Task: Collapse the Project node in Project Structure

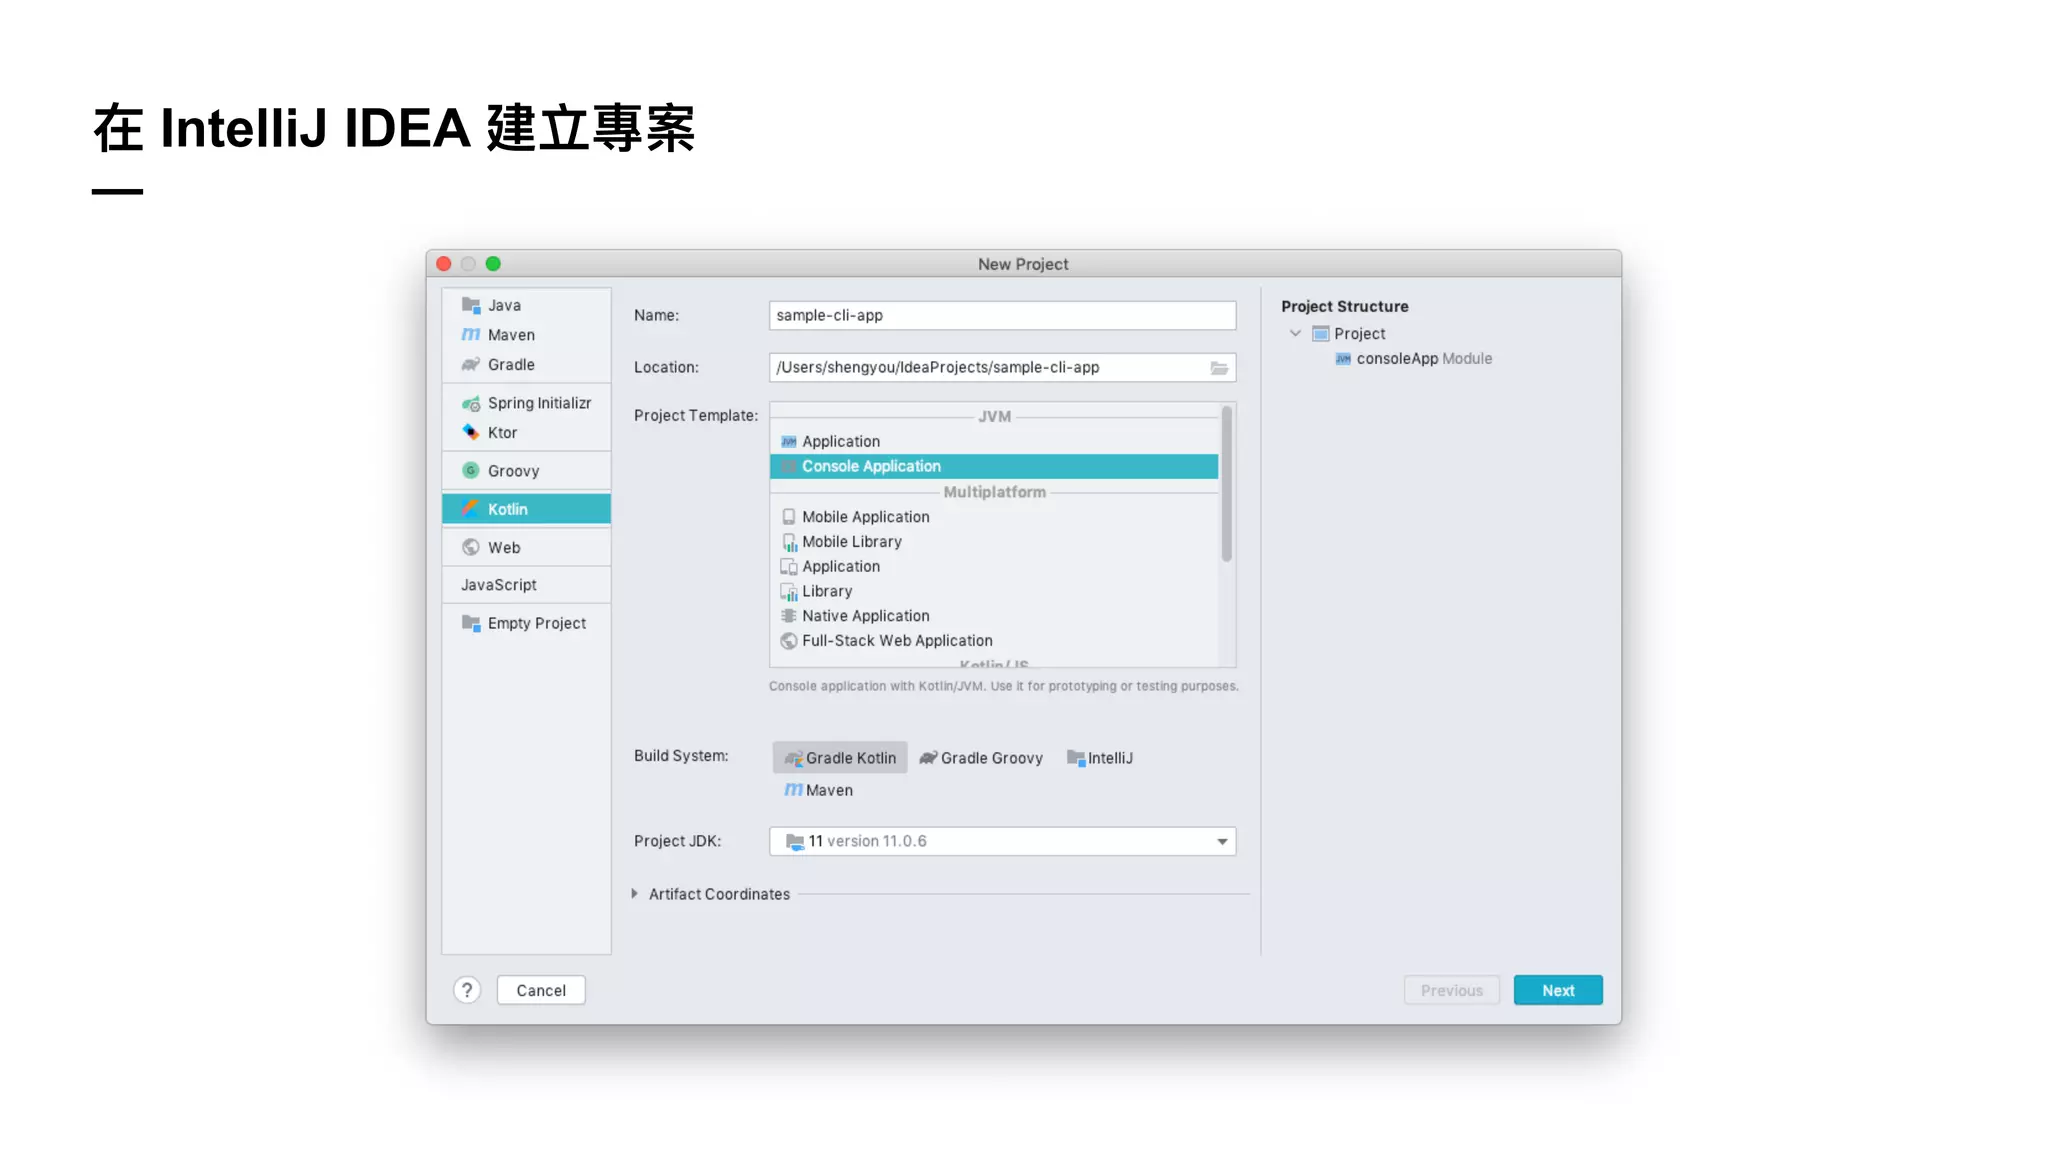Action: [x=1296, y=334]
